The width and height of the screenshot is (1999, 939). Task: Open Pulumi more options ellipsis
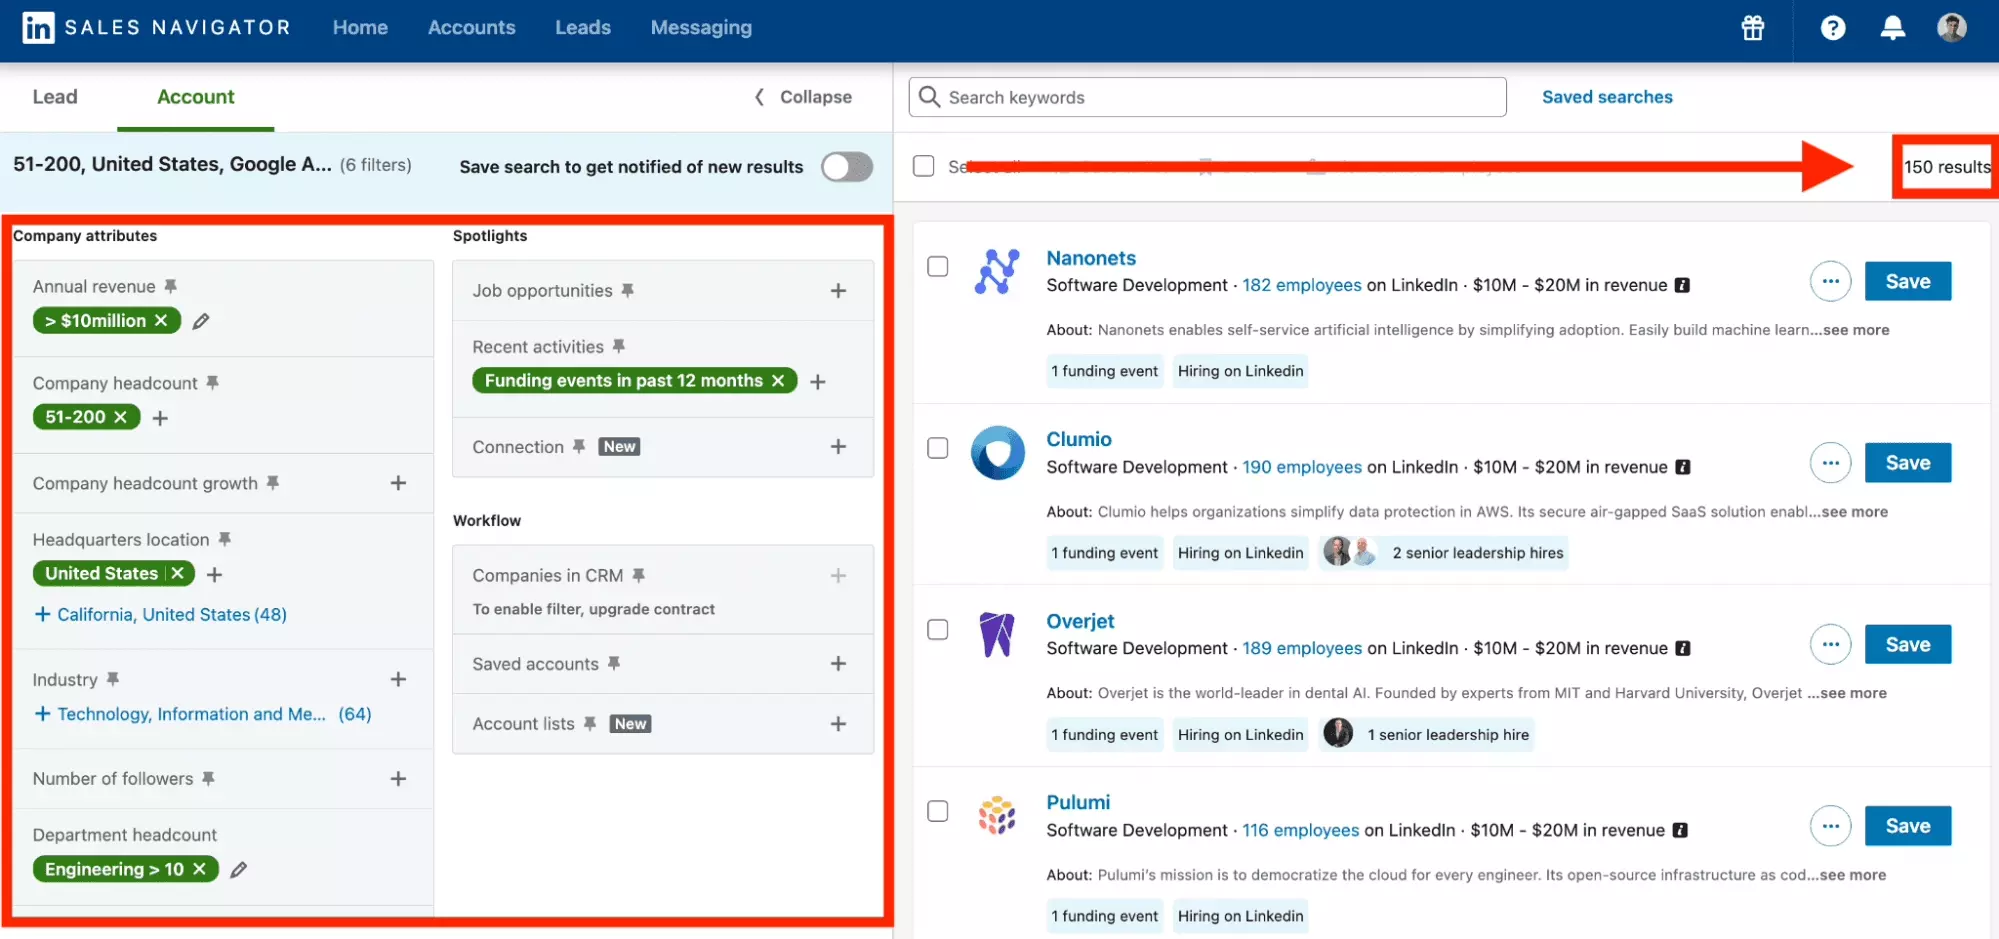1830,826
